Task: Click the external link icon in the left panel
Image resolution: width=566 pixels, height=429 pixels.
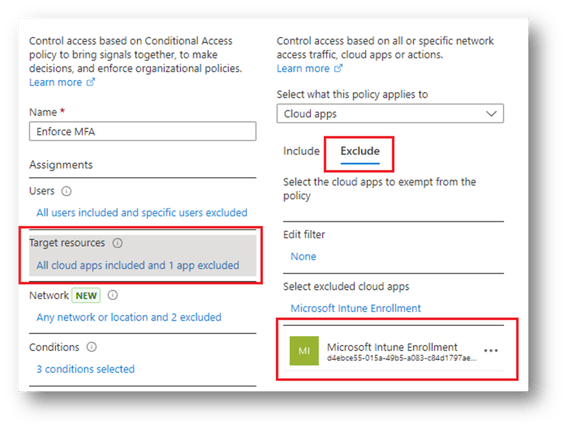Action: point(91,82)
